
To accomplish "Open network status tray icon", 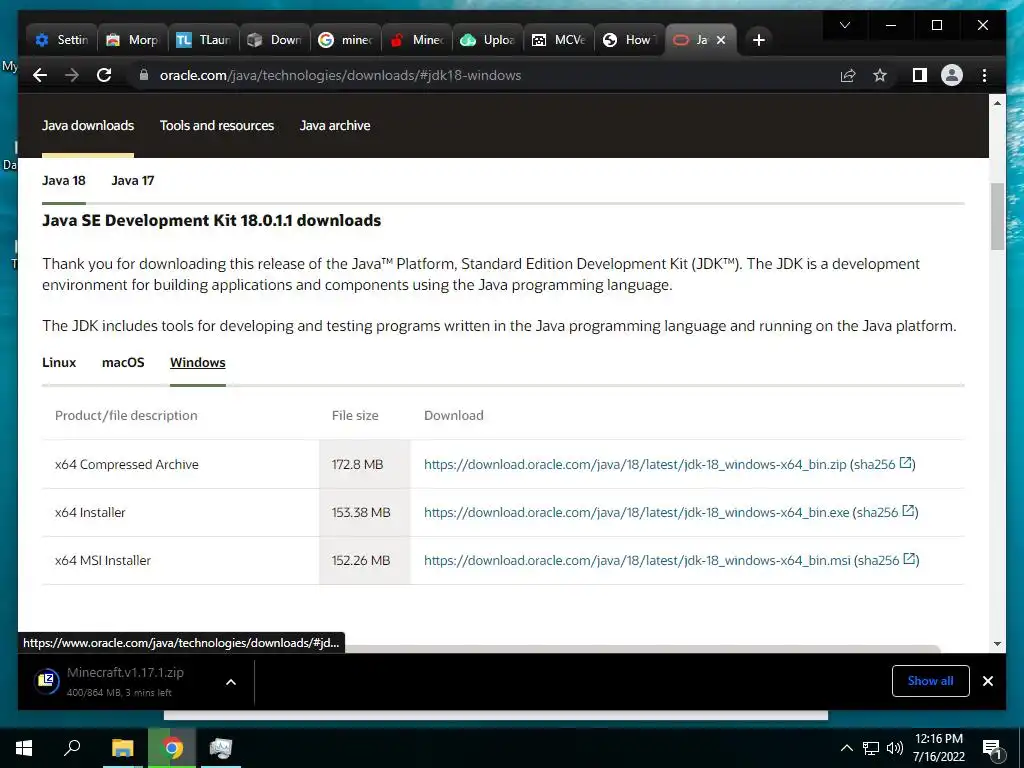I will (871, 748).
